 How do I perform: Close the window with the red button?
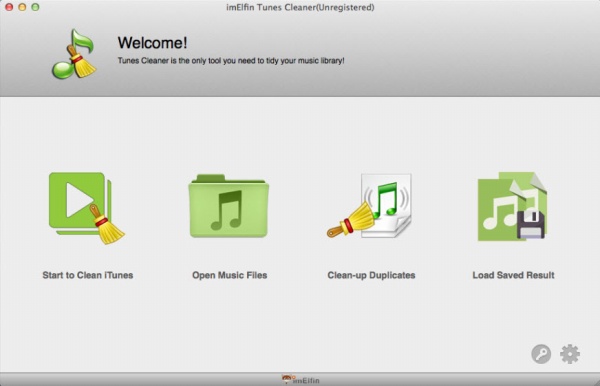pyautogui.click(x=9, y=7)
